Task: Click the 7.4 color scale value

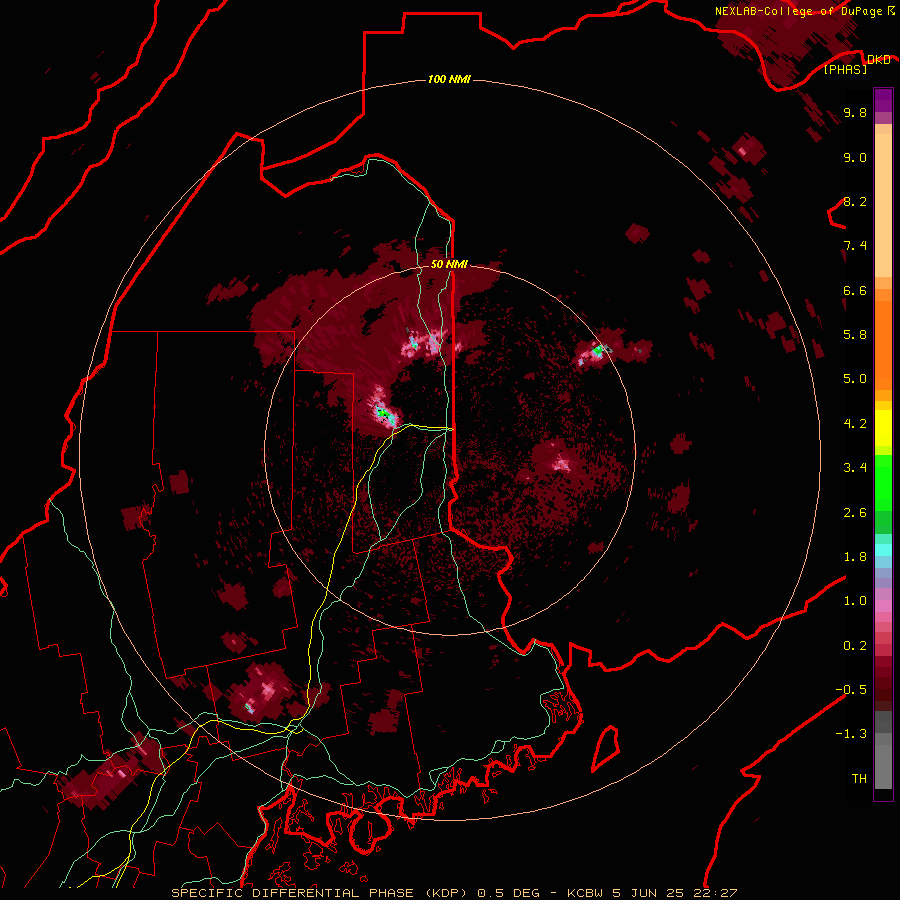Action: click(x=855, y=246)
